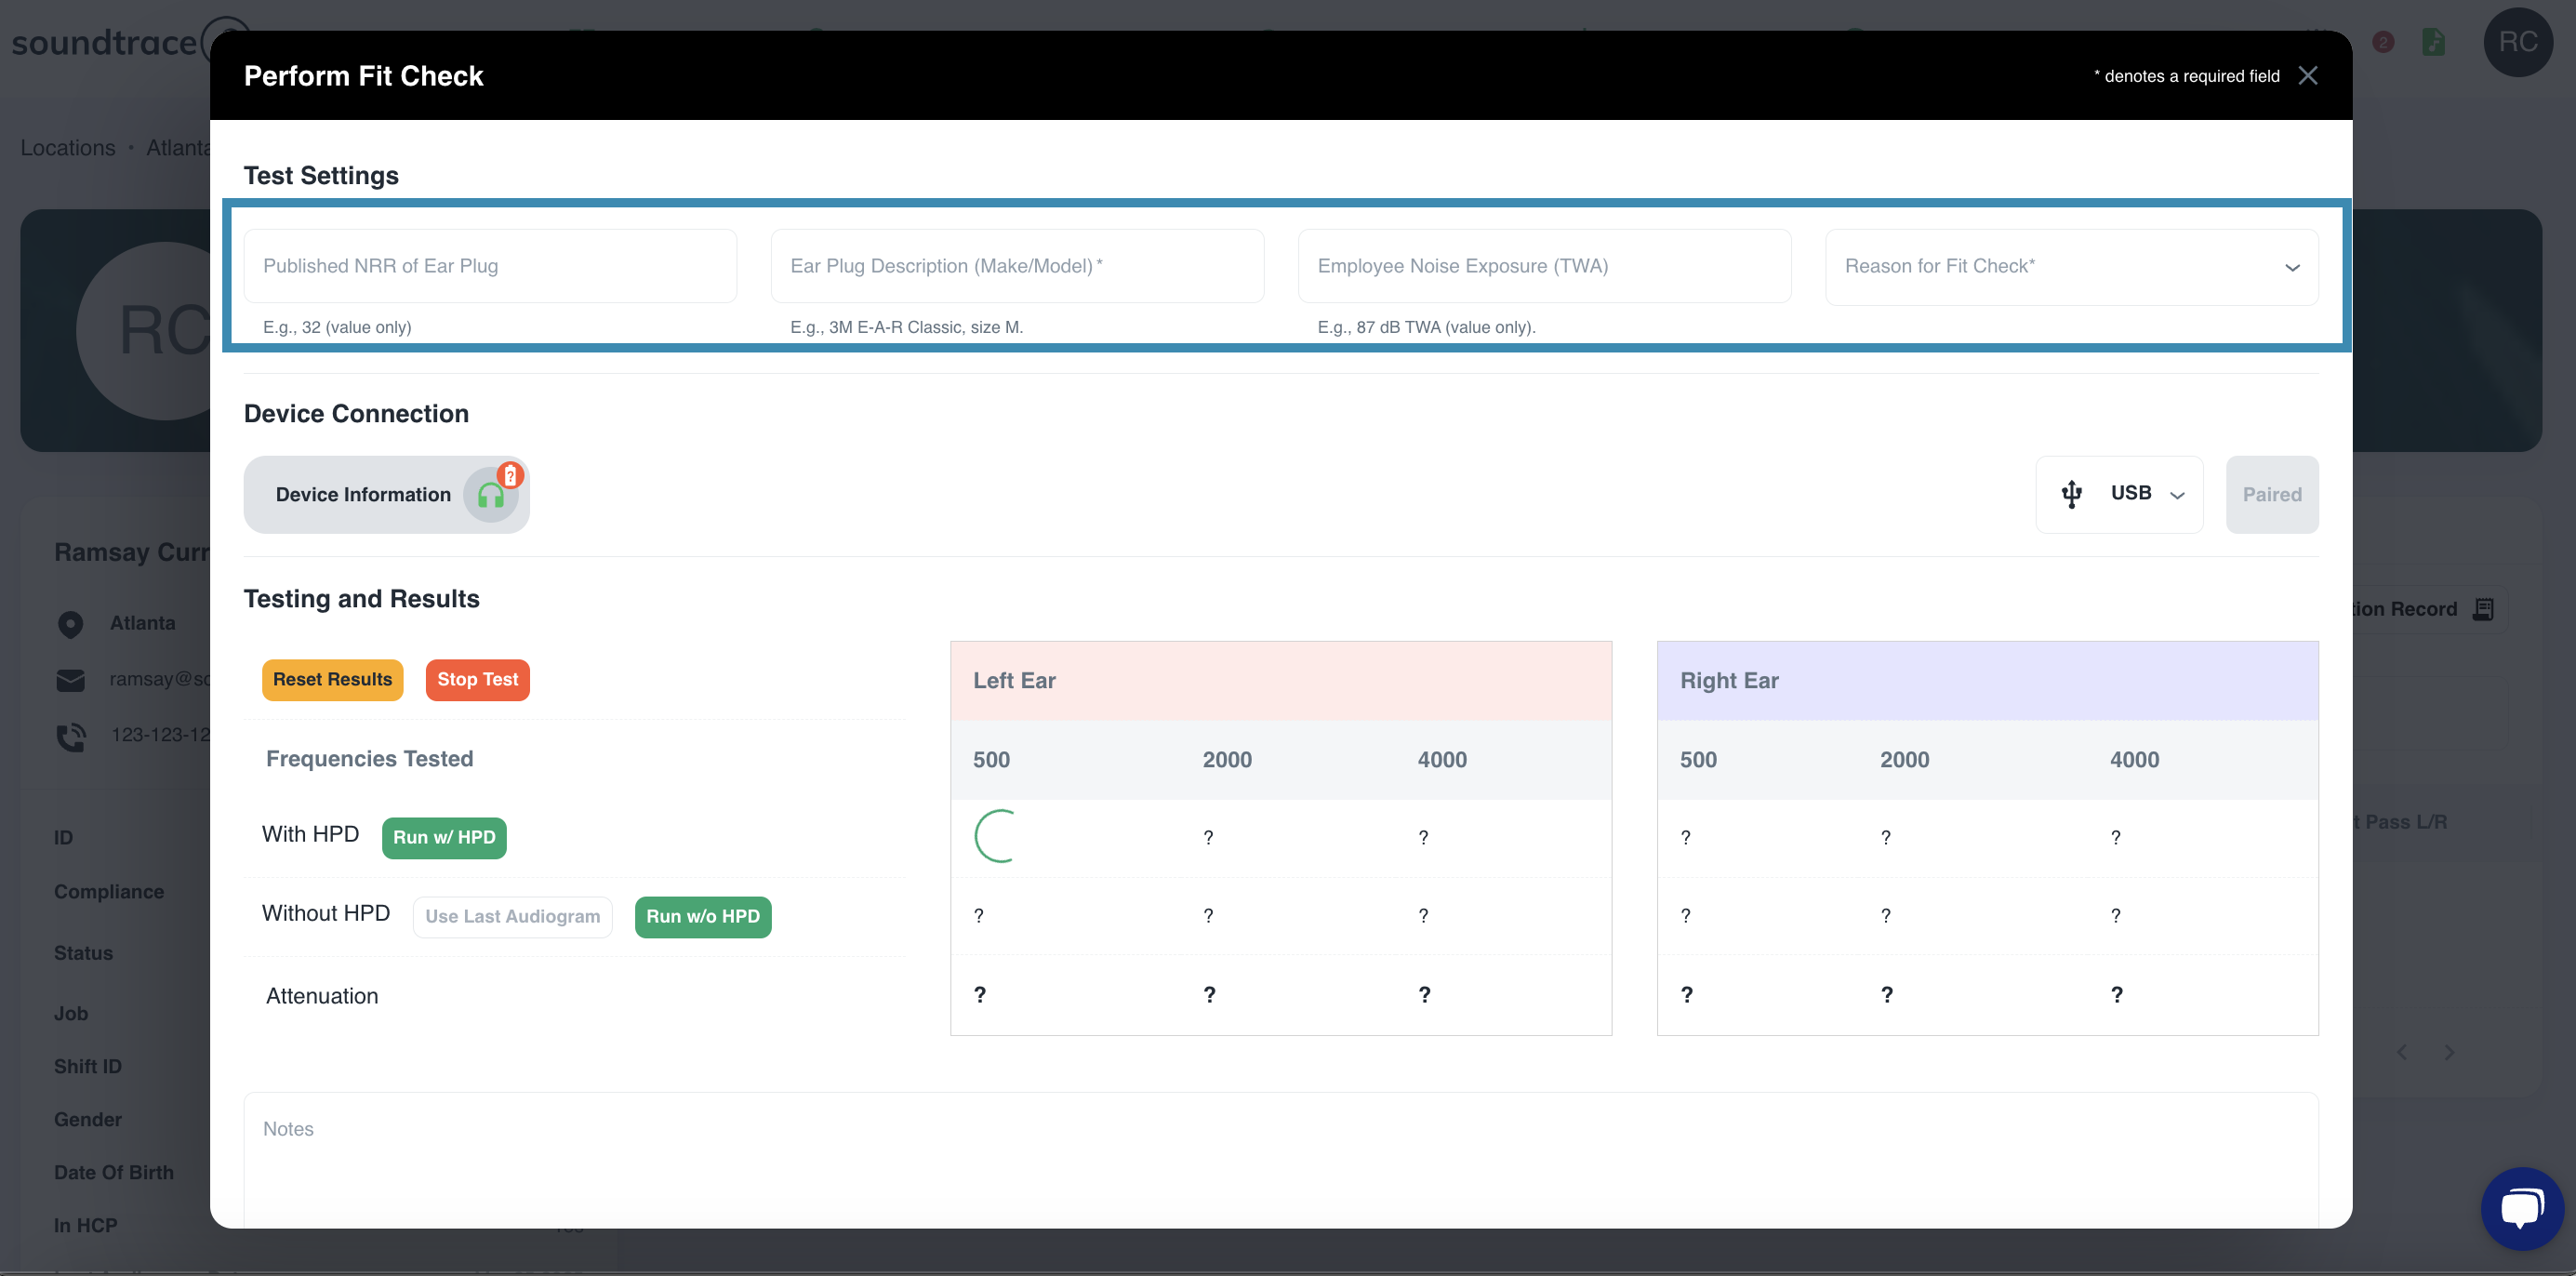2576x1276 pixels.
Task: Click the Device Connection heading
Action: coord(356,414)
